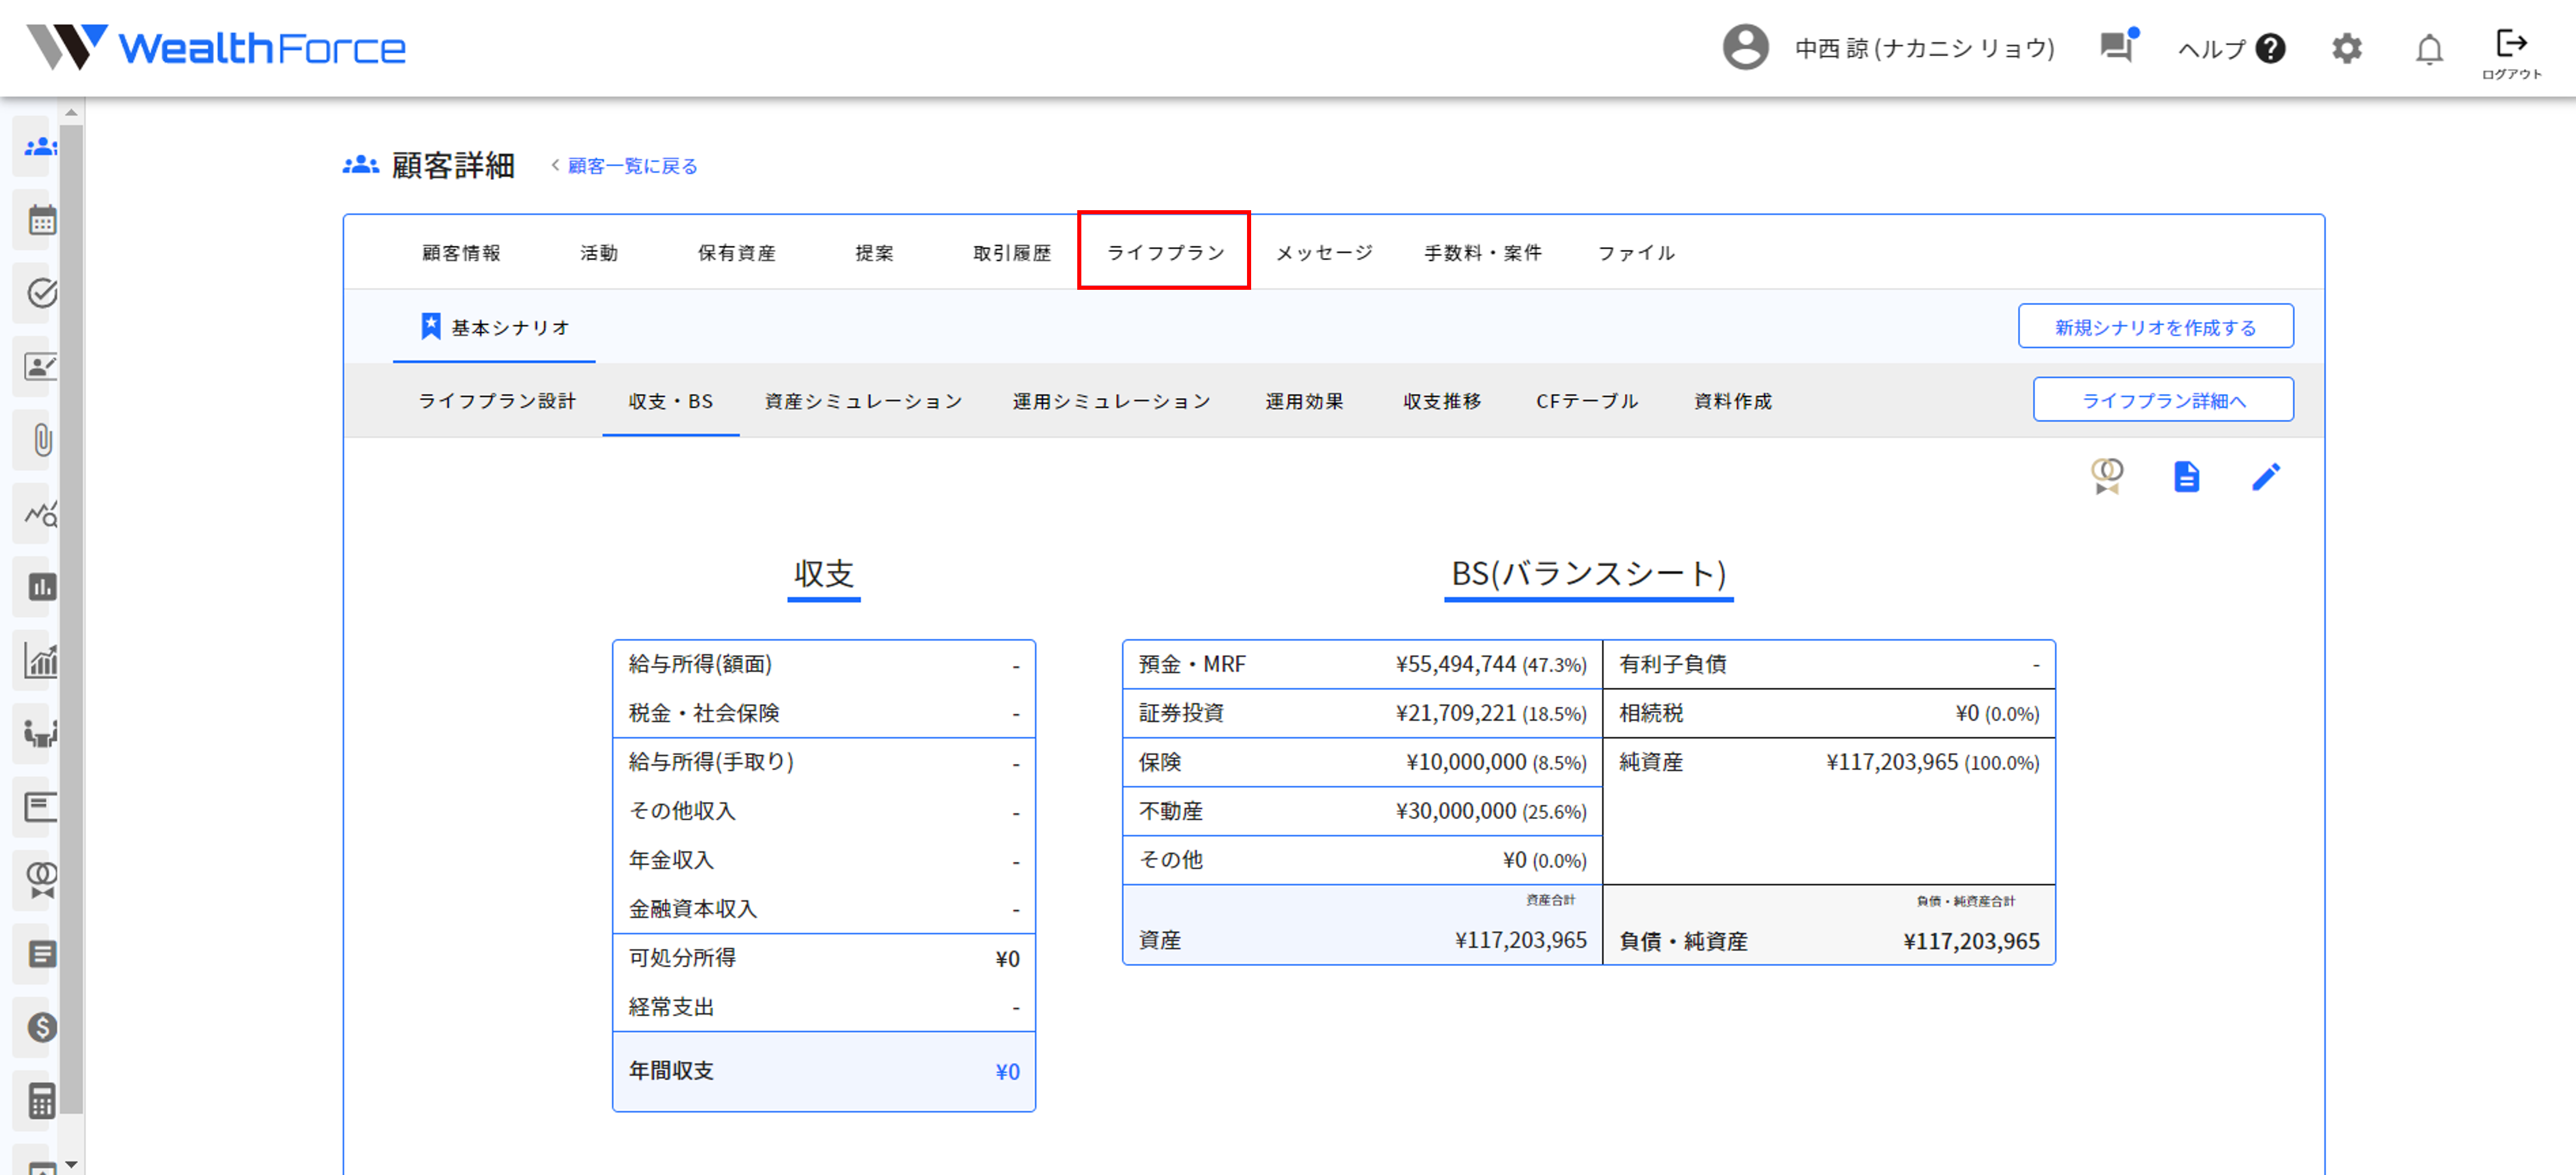2576x1175 pixels.
Task: Click the blue pencil edit icon
Action: click(2266, 477)
